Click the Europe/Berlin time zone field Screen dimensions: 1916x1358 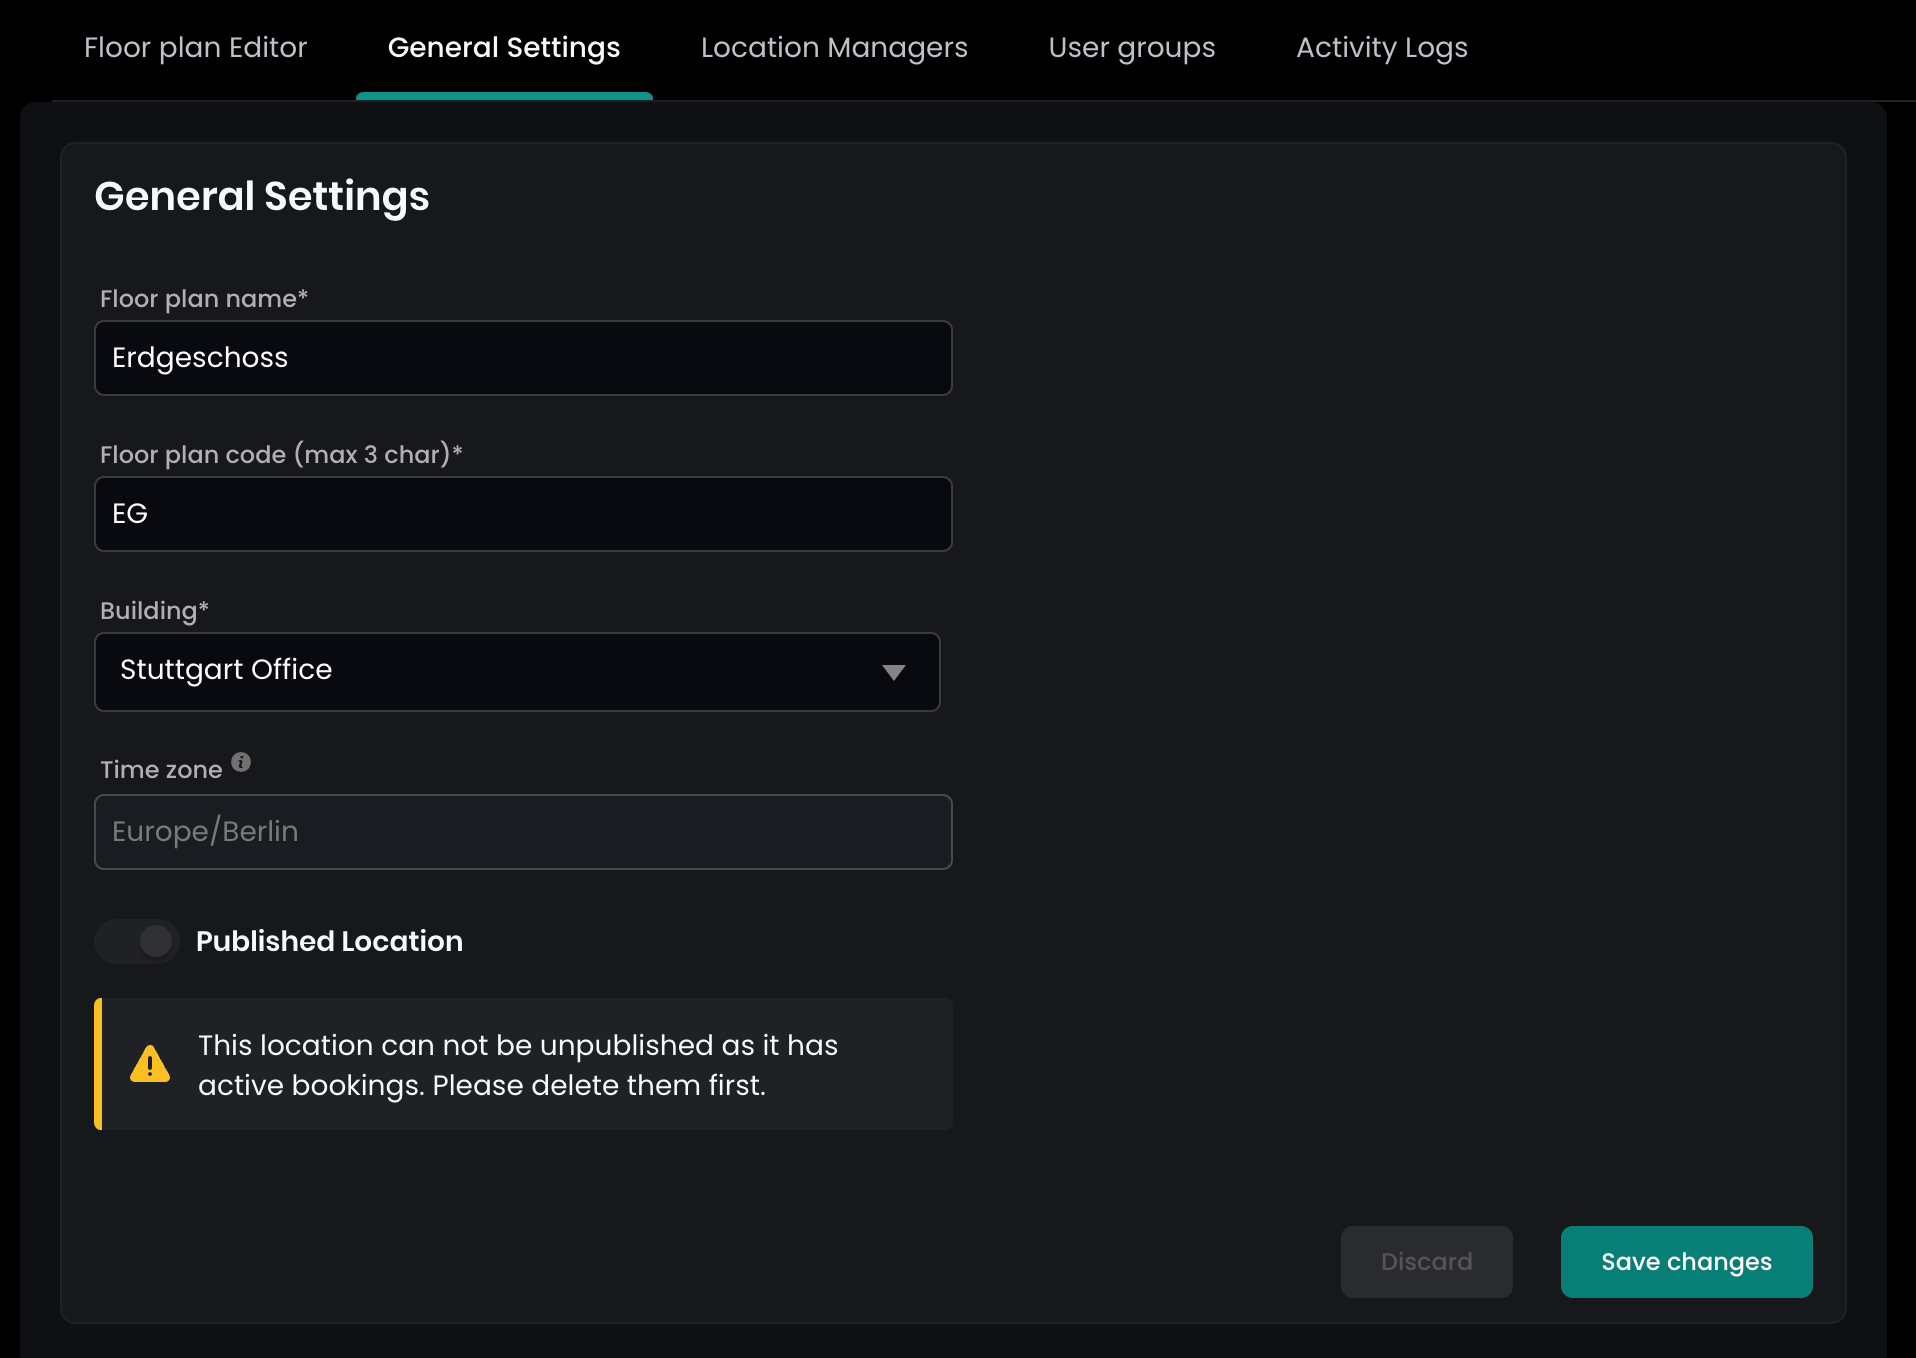[523, 832]
